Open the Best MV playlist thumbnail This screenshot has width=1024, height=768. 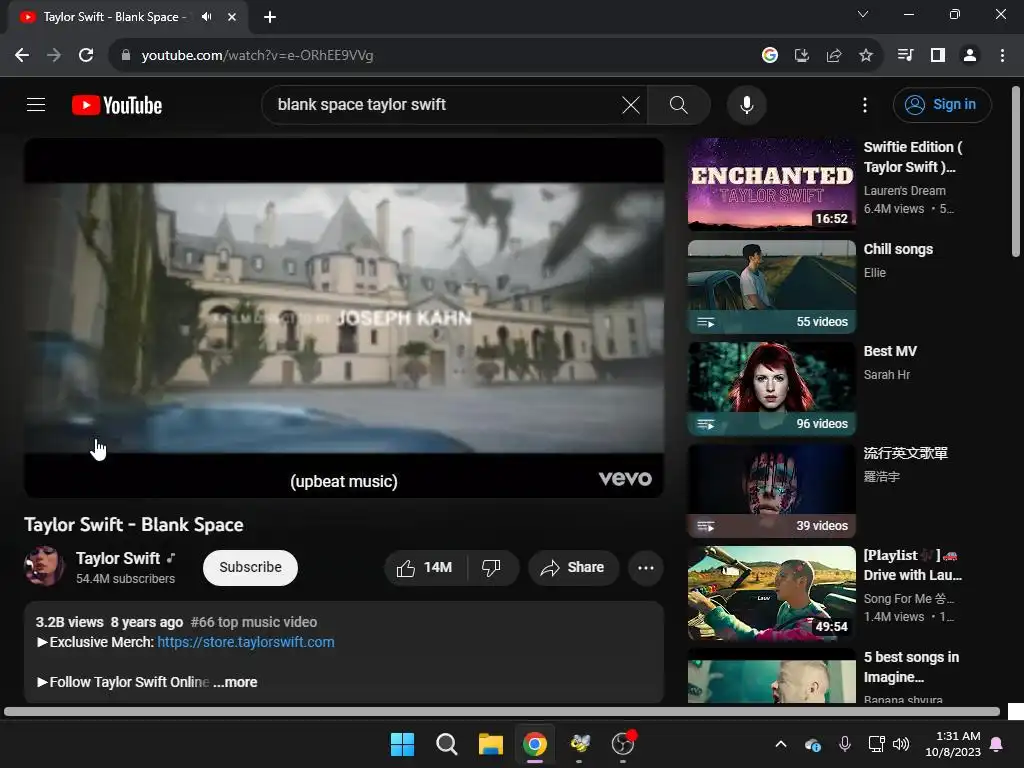tap(771, 388)
